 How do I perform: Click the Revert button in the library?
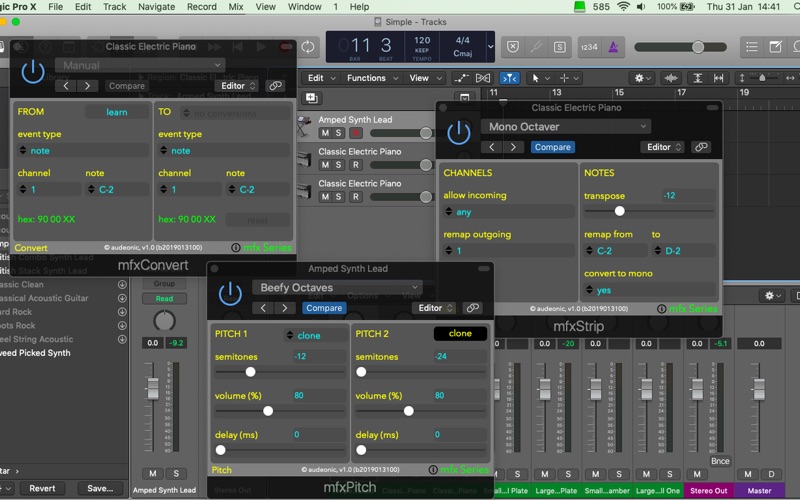click(x=42, y=488)
